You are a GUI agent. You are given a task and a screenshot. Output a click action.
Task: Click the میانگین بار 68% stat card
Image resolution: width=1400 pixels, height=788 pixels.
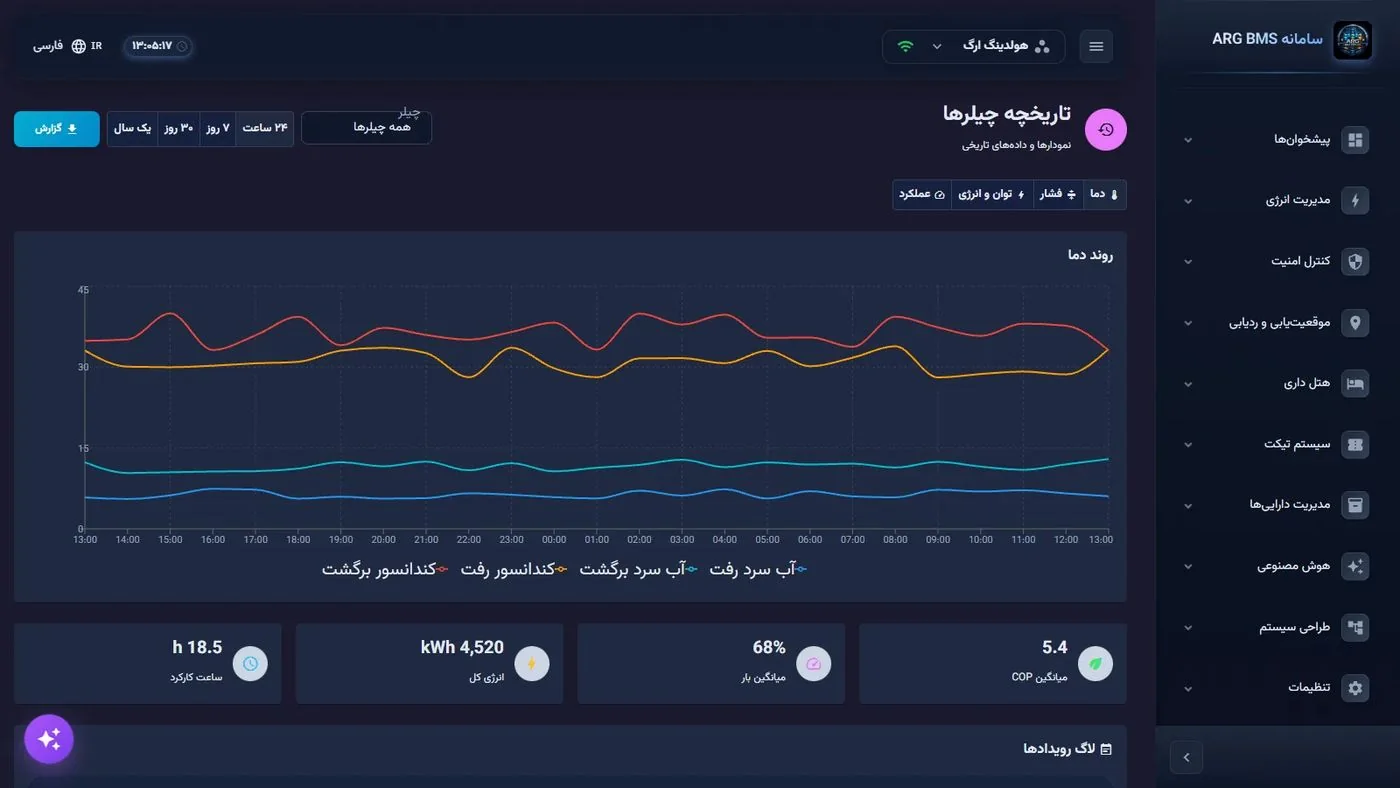coord(711,664)
